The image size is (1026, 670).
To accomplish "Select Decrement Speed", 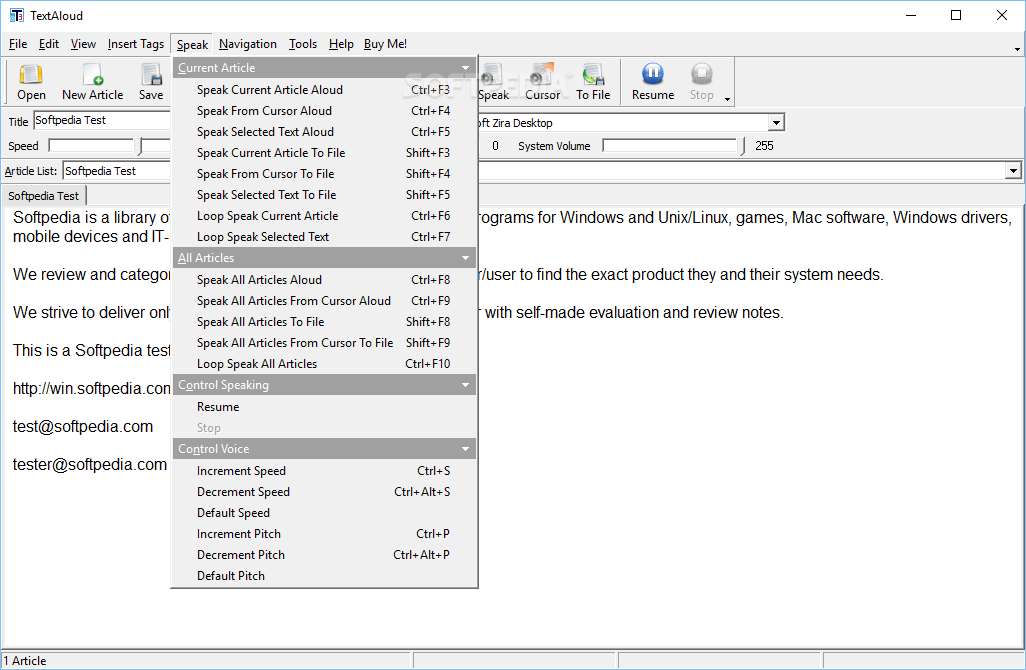I will (324, 491).
